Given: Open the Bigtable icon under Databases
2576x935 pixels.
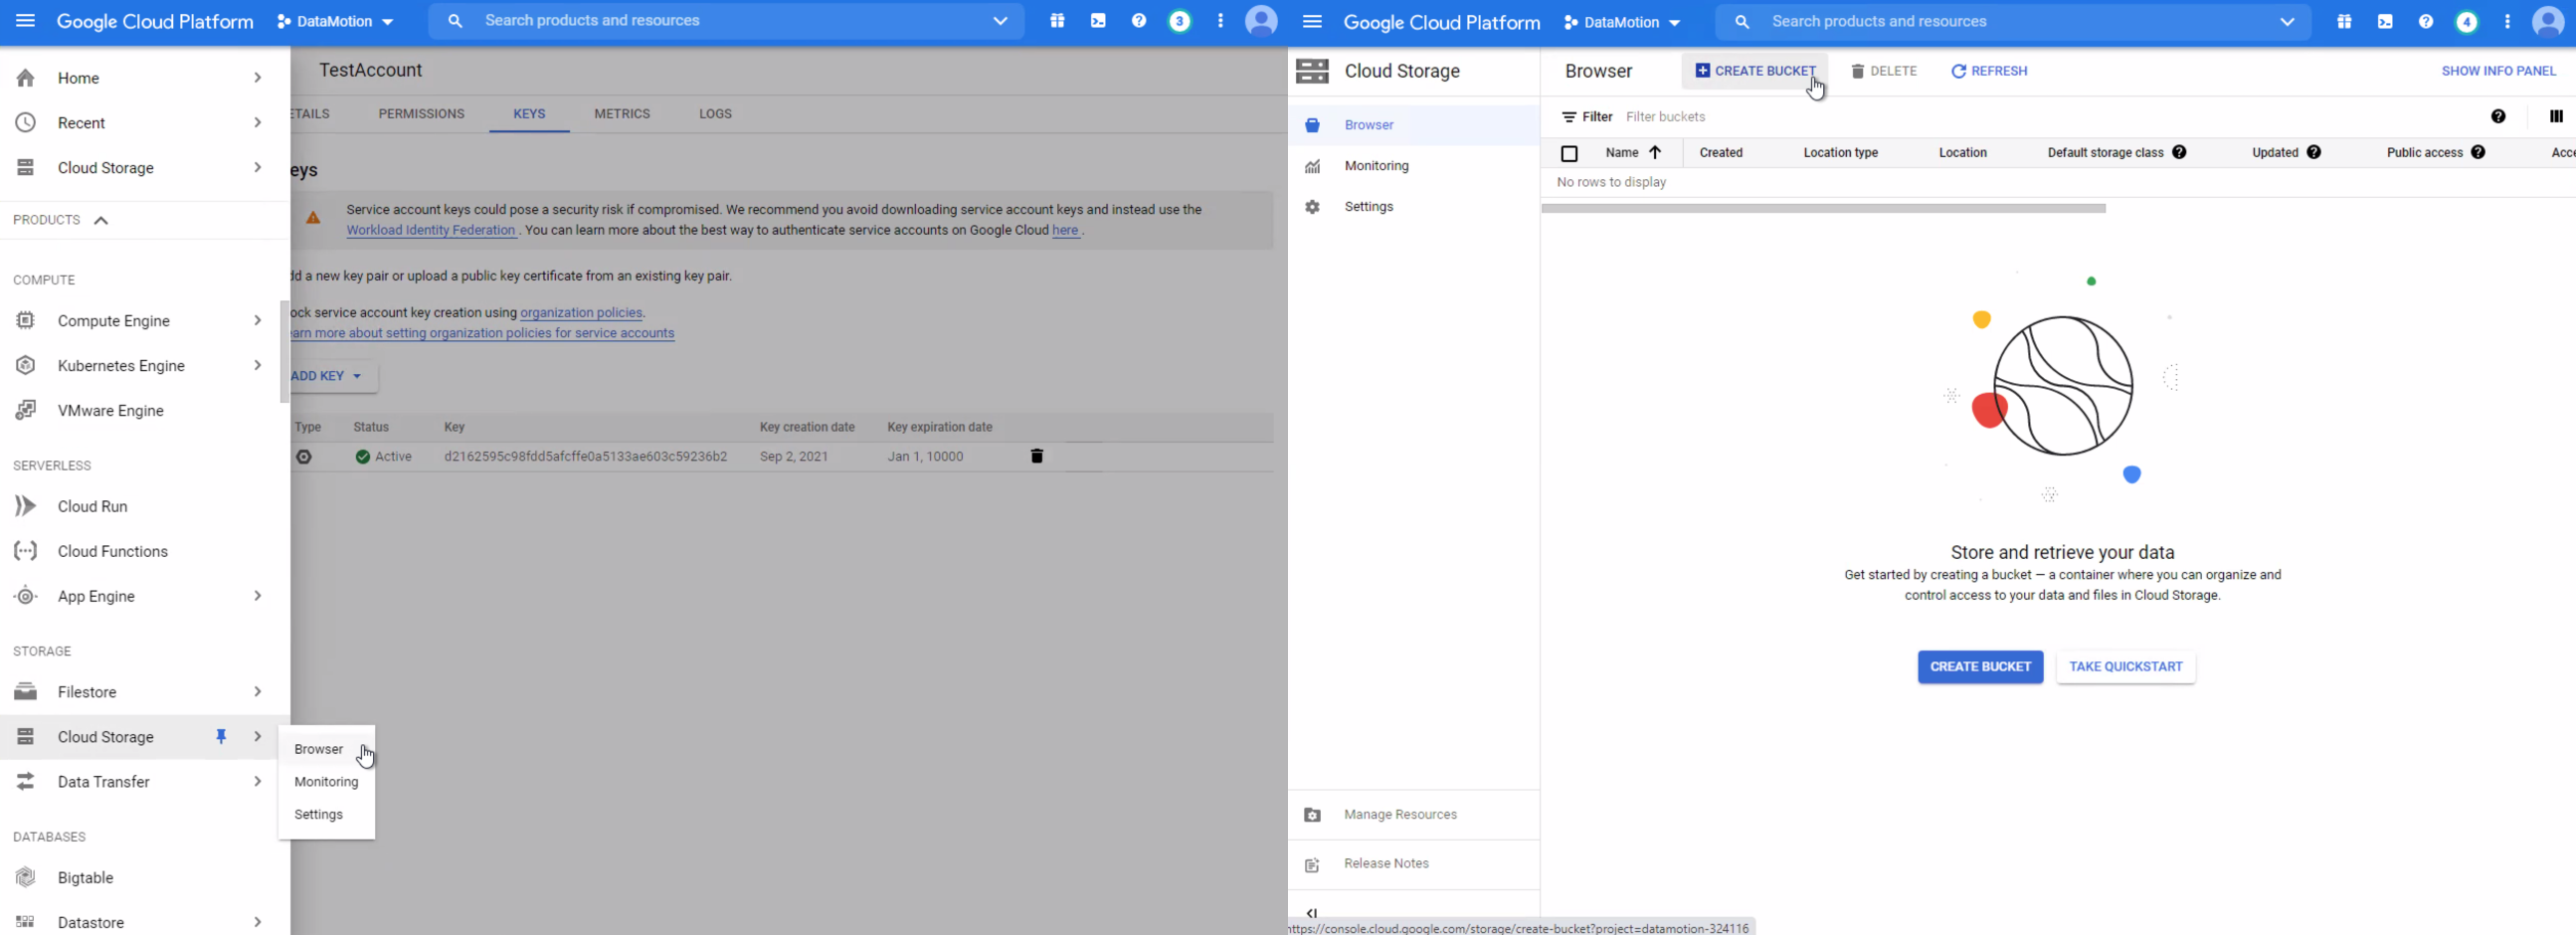Looking at the screenshot, I should [25, 877].
